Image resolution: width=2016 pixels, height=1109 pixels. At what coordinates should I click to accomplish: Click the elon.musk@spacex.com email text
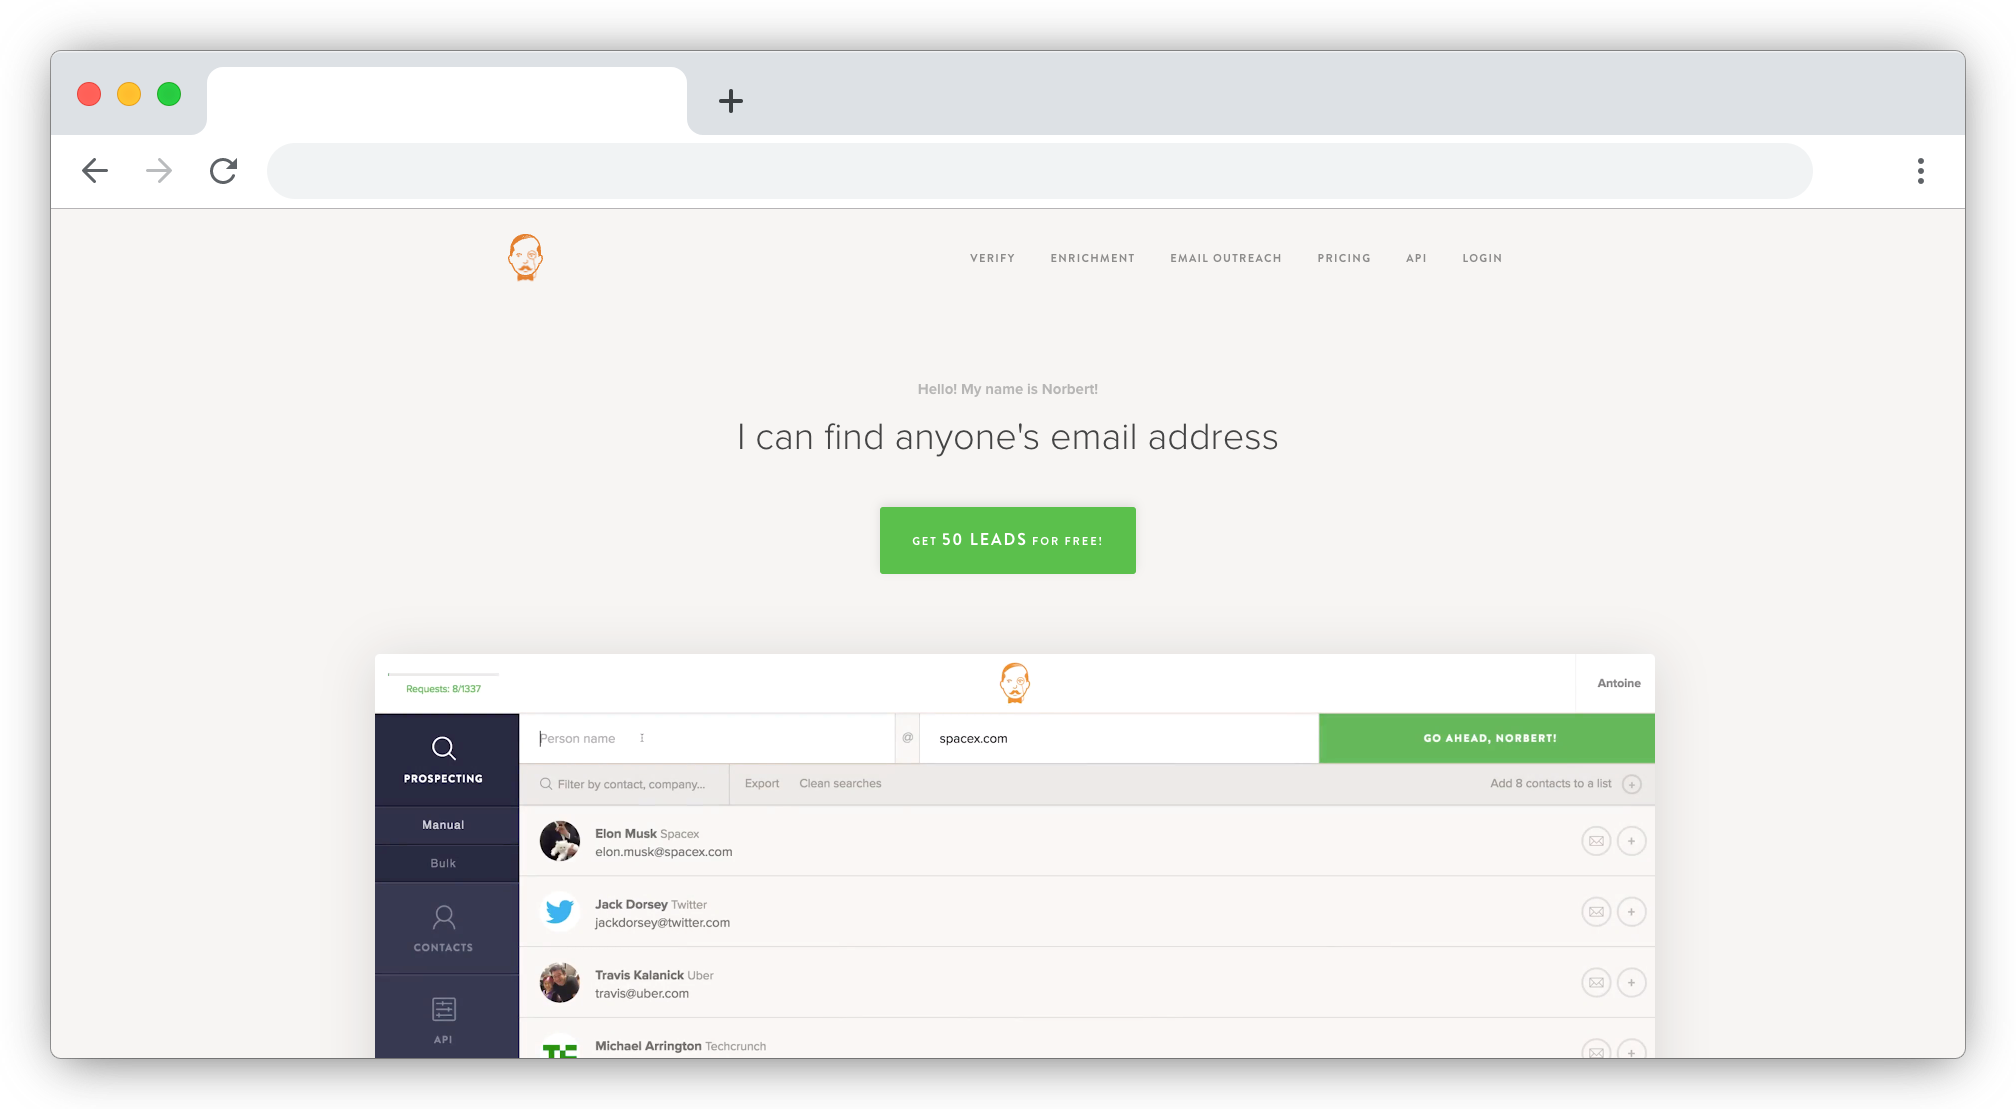tap(664, 852)
